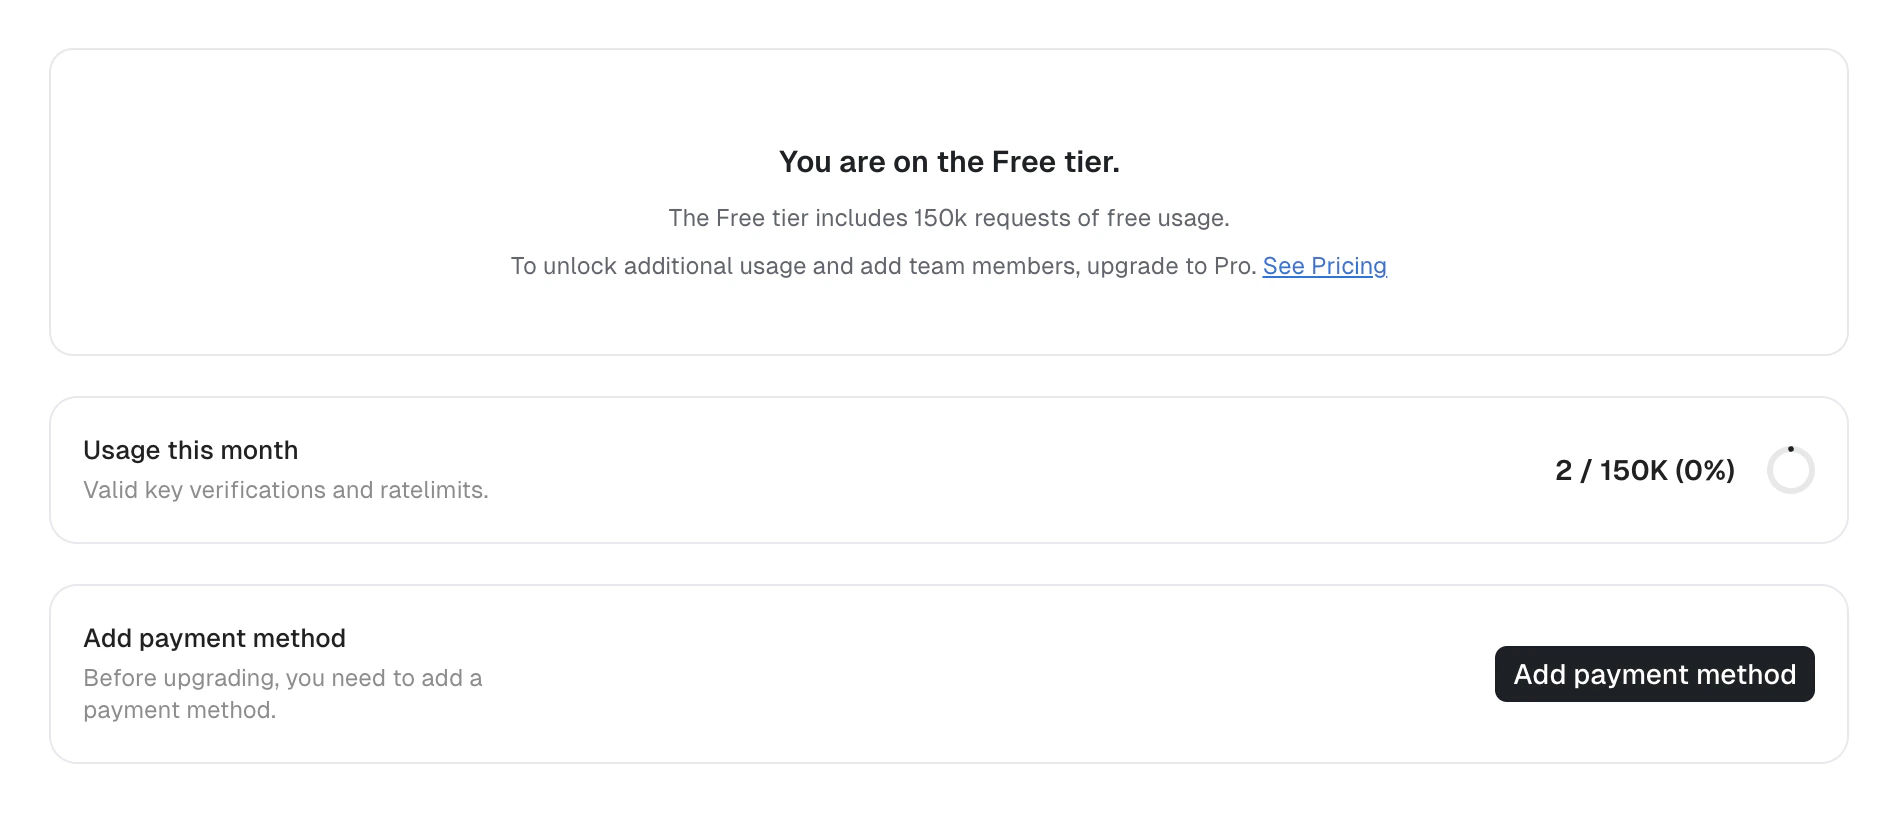The width and height of the screenshot is (1894, 814).
Task: Select the "2 / 150K (0%)" usage counter
Action: pyautogui.click(x=1644, y=470)
